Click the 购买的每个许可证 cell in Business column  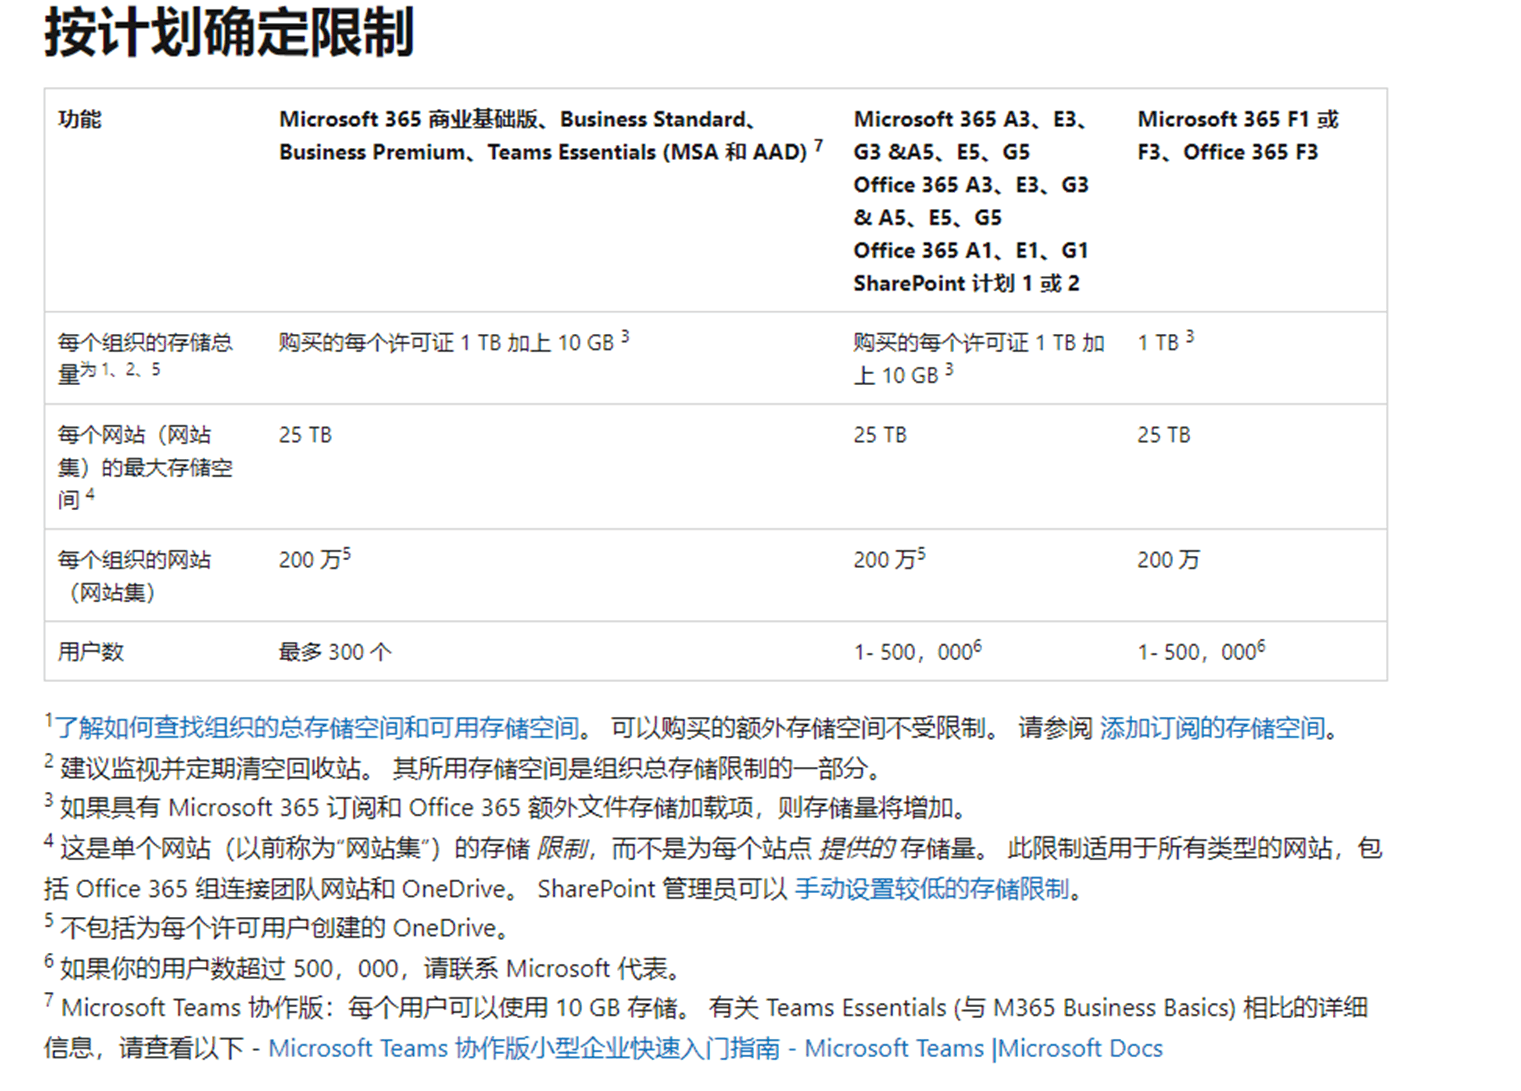(x=454, y=342)
